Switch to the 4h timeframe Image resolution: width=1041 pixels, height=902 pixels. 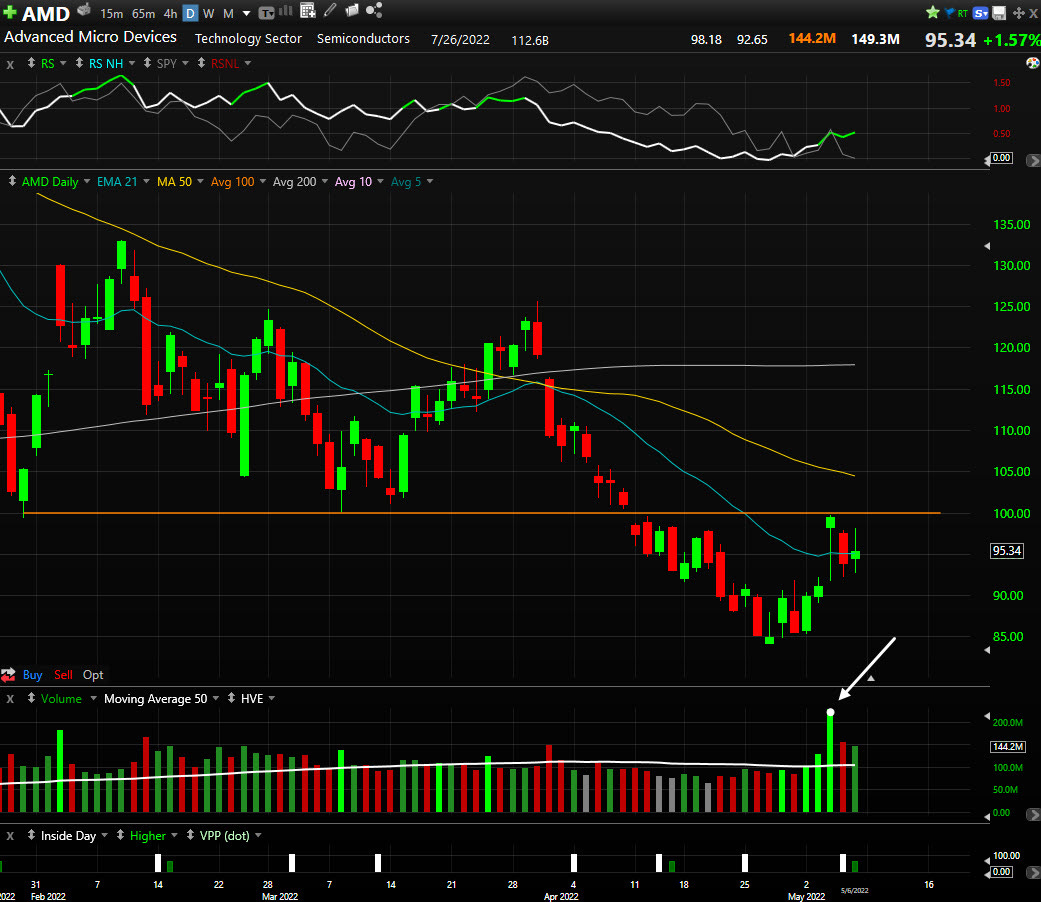pos(170,13)
